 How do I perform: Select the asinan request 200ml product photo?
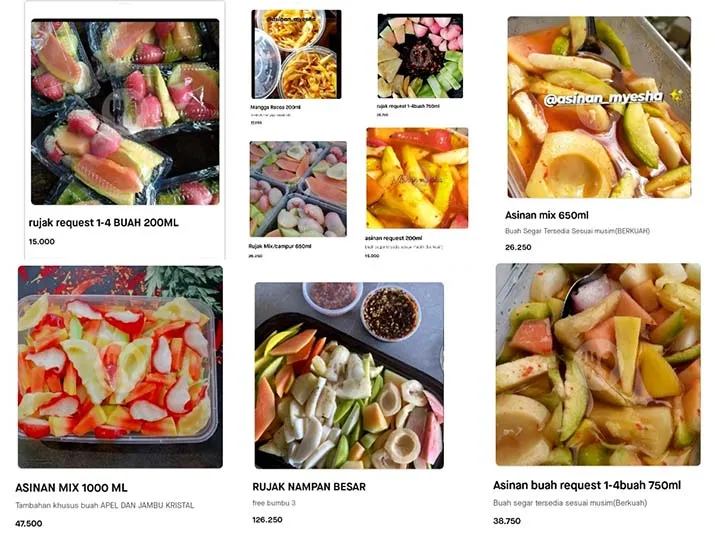point(417,178)
